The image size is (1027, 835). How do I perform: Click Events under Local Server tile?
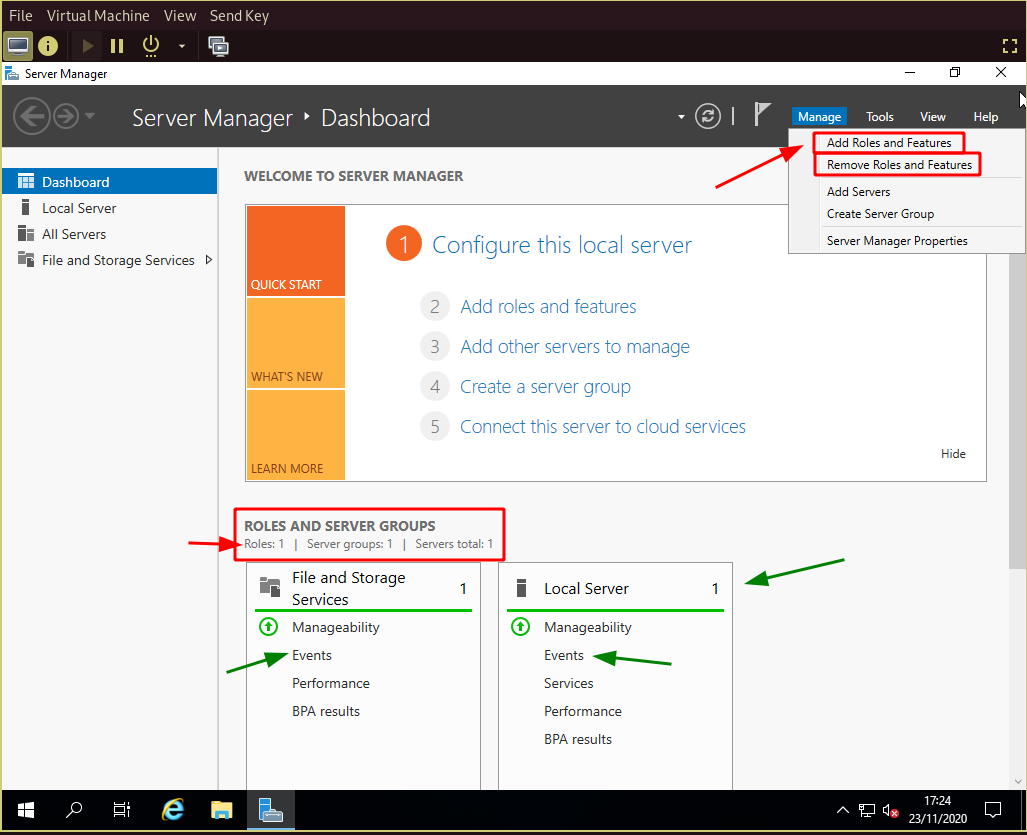pos(563,656)
